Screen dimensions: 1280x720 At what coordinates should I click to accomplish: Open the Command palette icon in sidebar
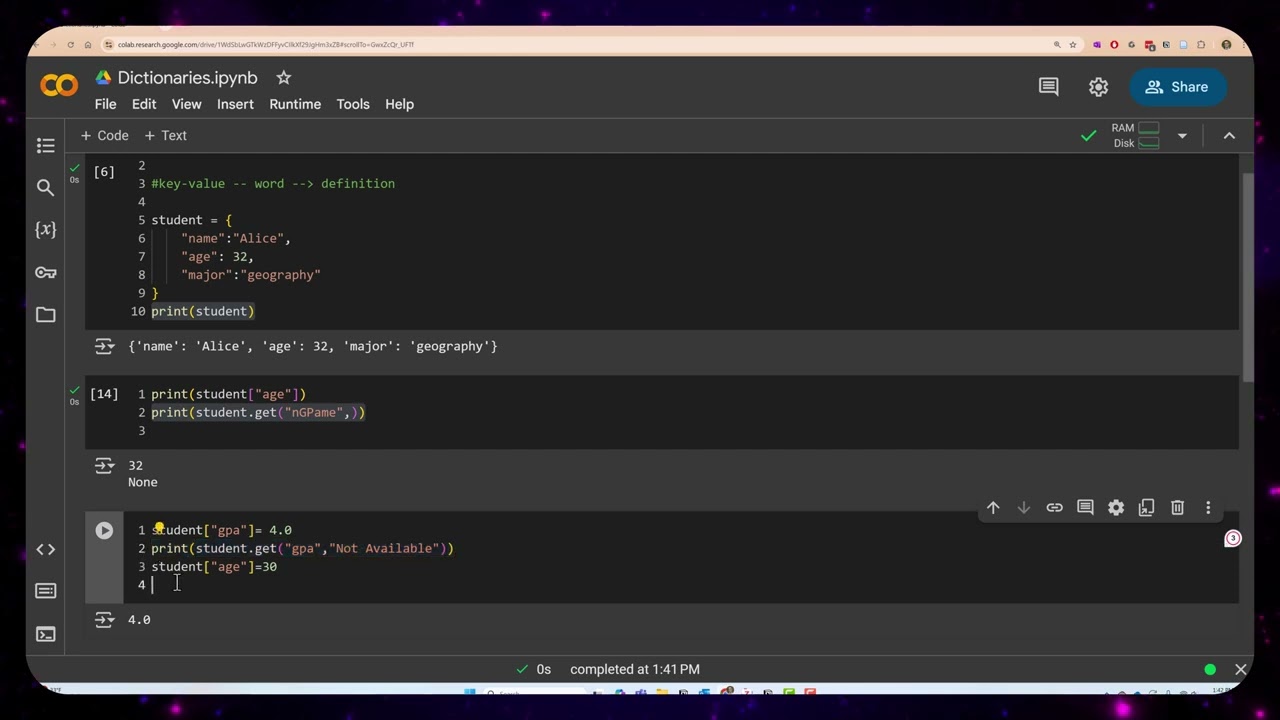(x=45, y=591)
